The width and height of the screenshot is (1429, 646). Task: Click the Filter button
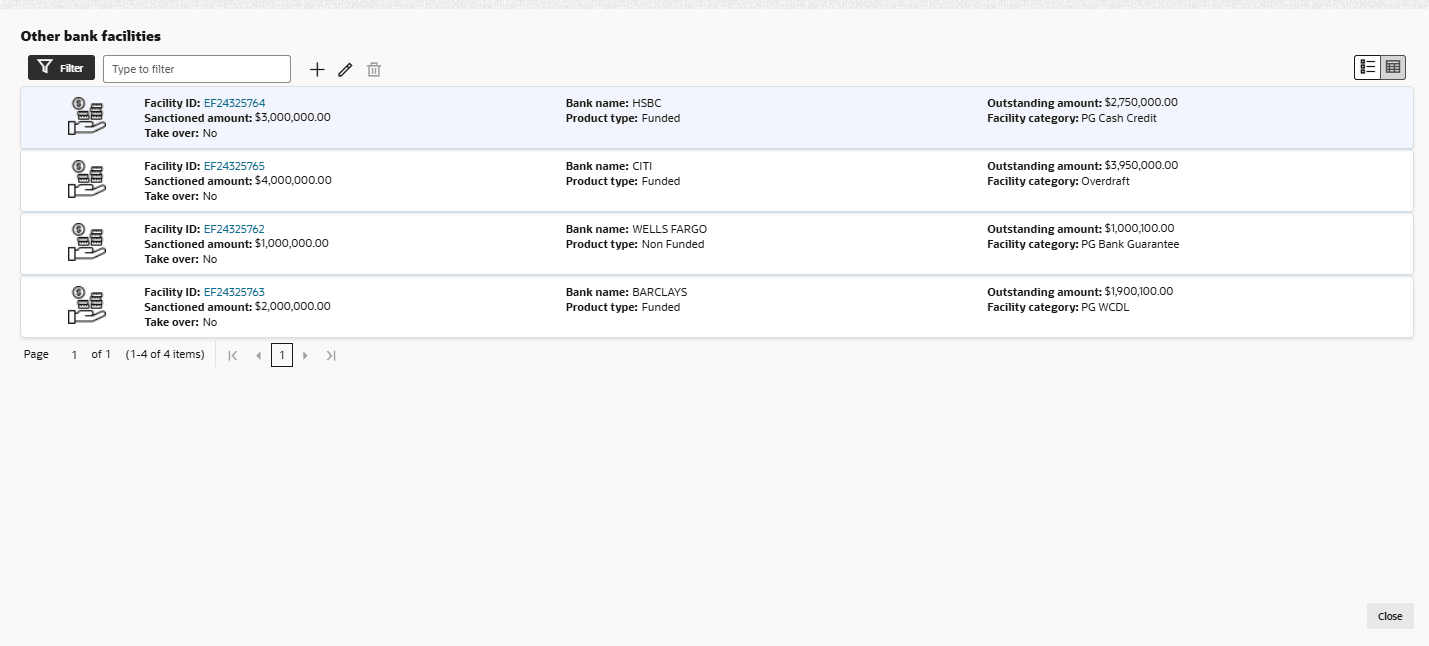(x=61, y=68)
